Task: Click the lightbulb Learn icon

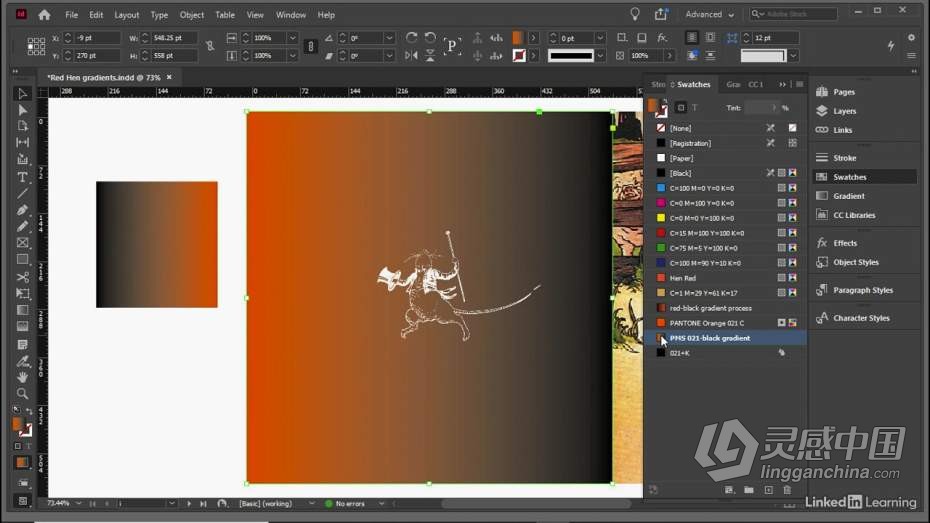Action: pyautogui.click(x=635, y=14)
